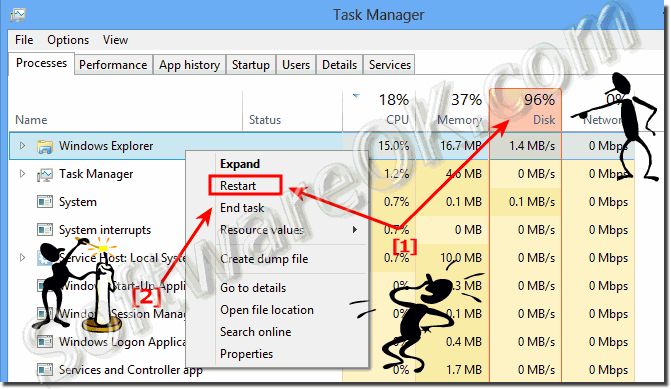Screen dimensions: 671x389
Task: Sort processes by the Memory column
Action: [459, 120]
